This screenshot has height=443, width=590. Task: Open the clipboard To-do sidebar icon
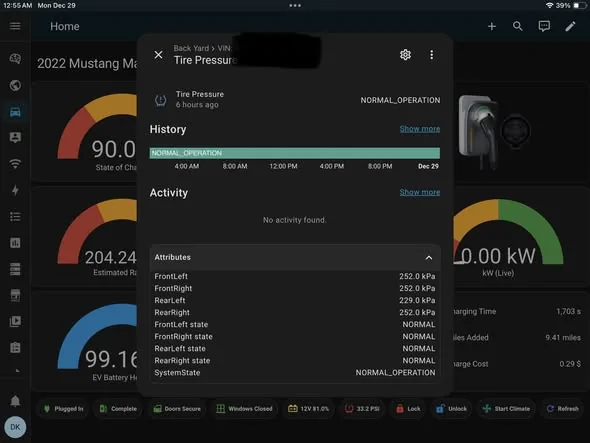pyautogui.click(x=15, y=347)
